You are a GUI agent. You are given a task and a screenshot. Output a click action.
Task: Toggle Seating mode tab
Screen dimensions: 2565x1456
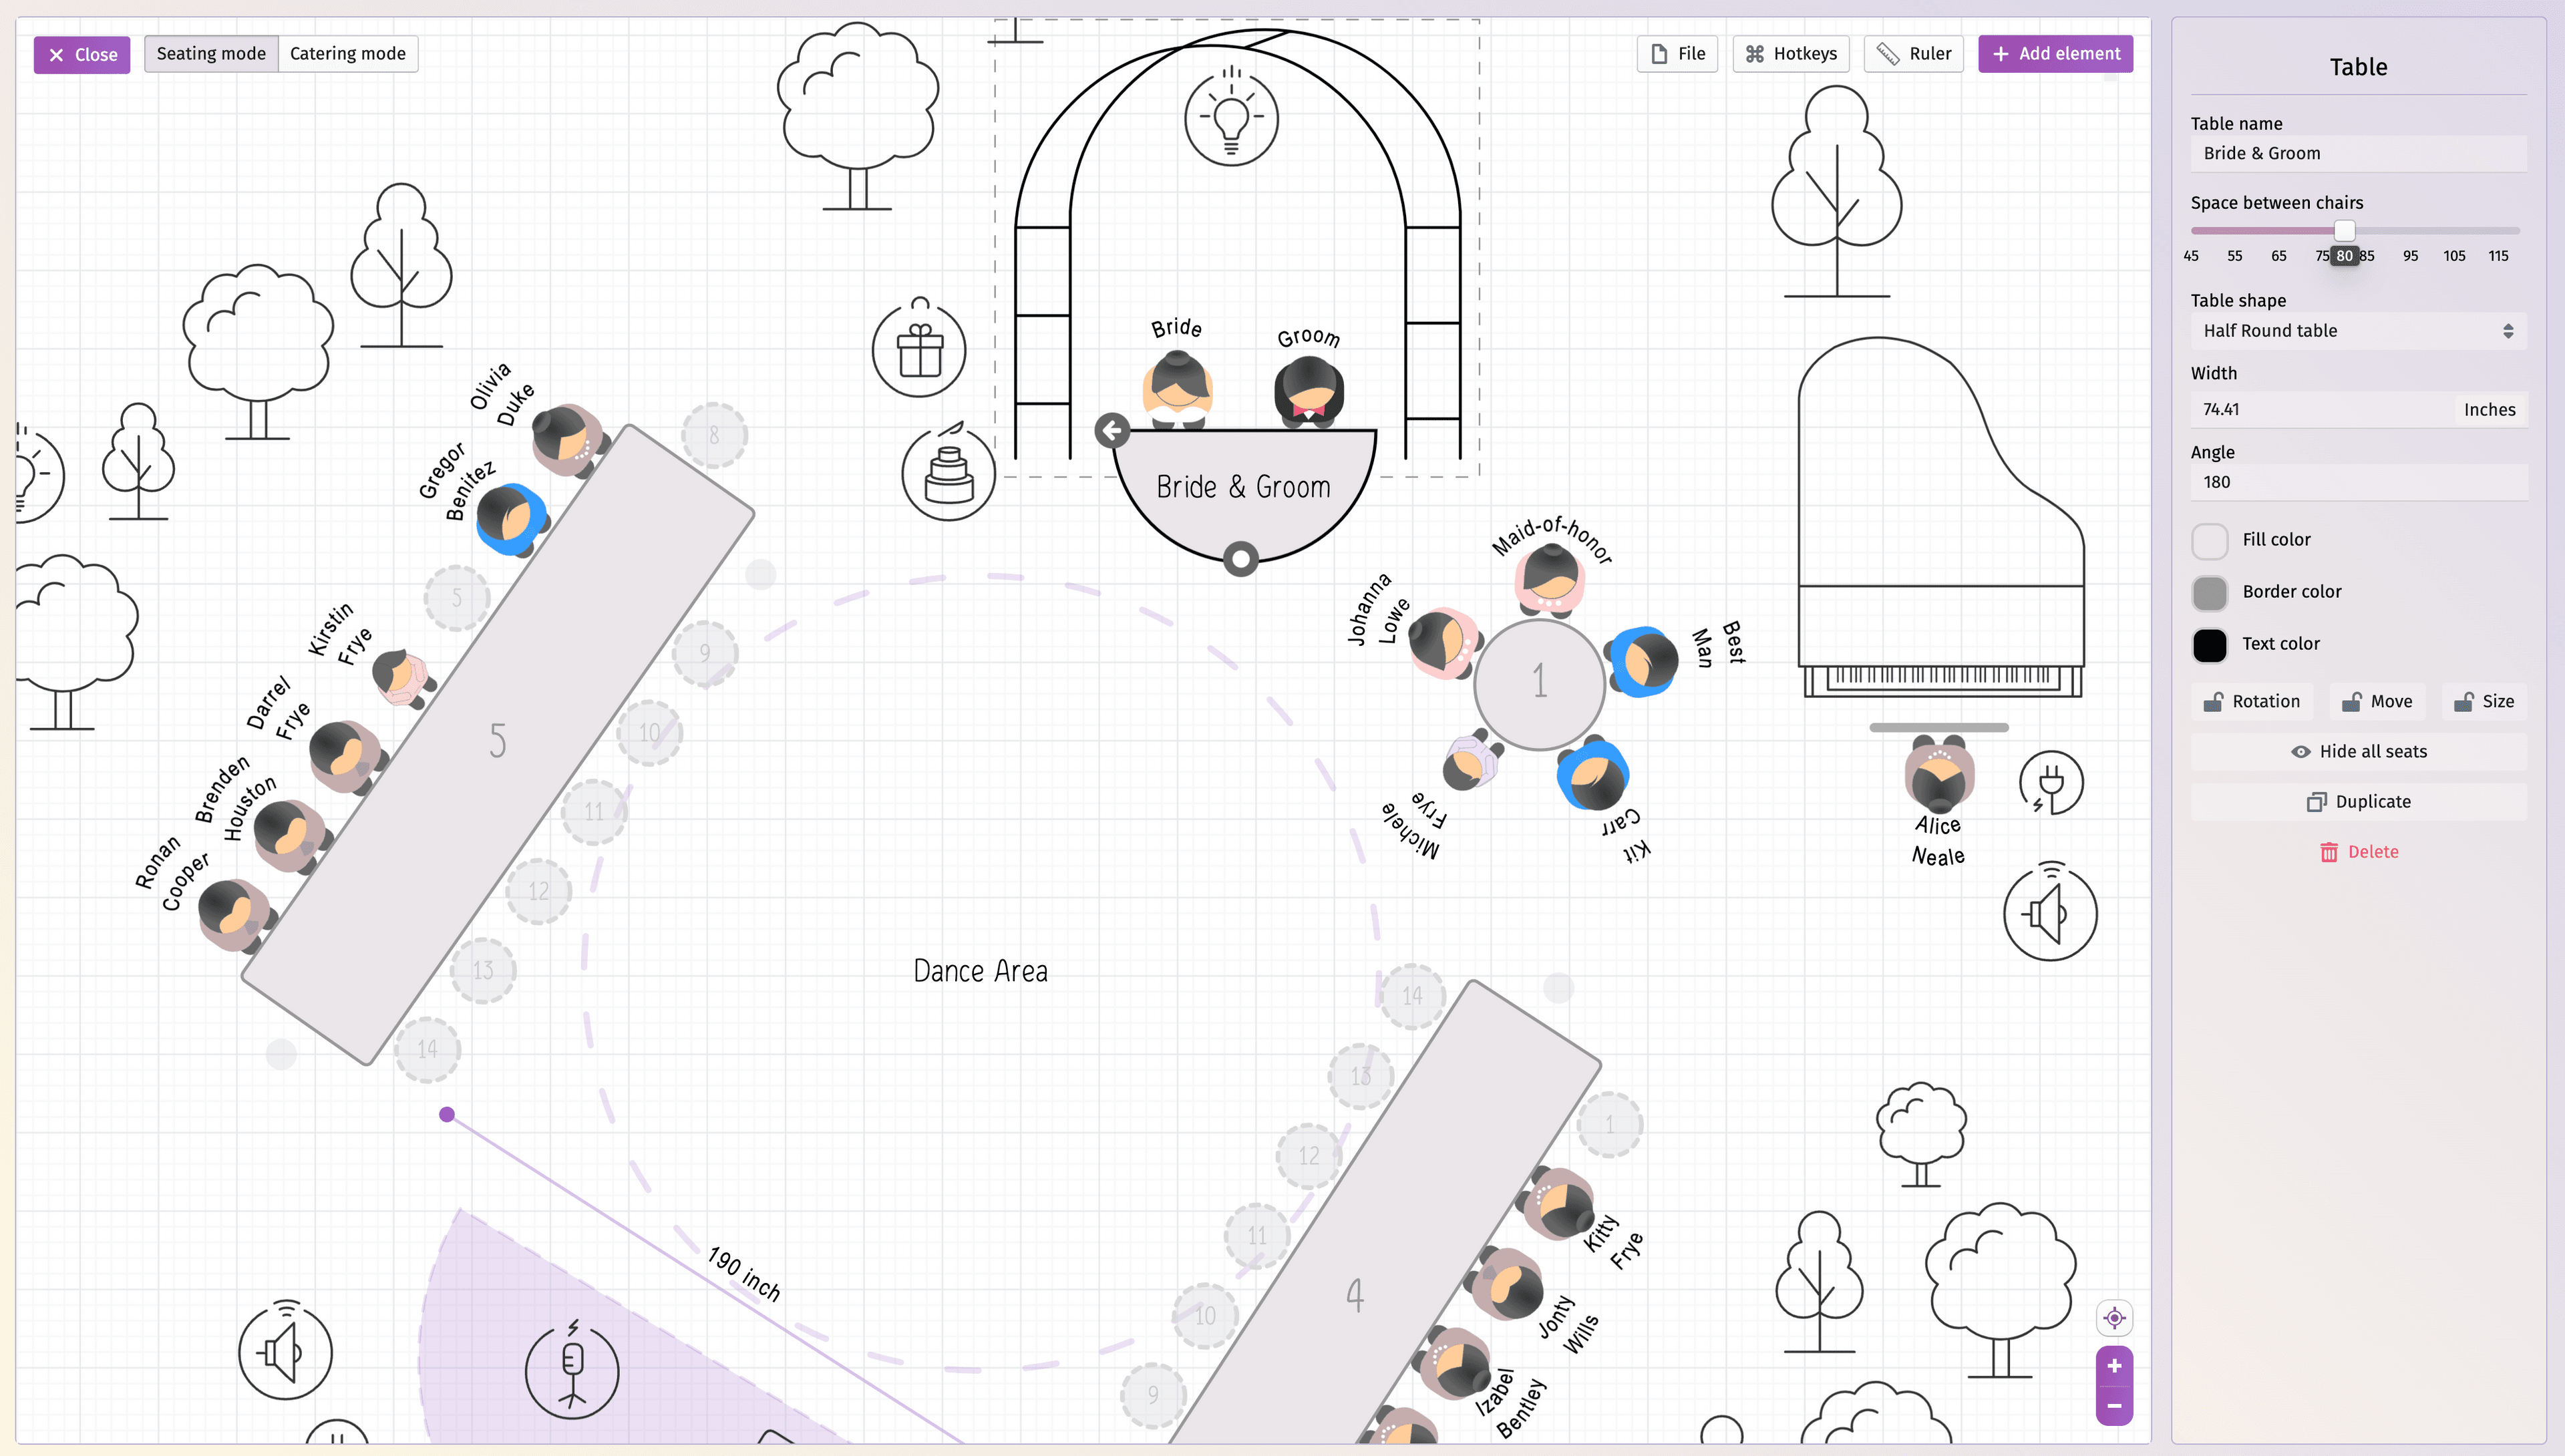click(x=210, y=53)
